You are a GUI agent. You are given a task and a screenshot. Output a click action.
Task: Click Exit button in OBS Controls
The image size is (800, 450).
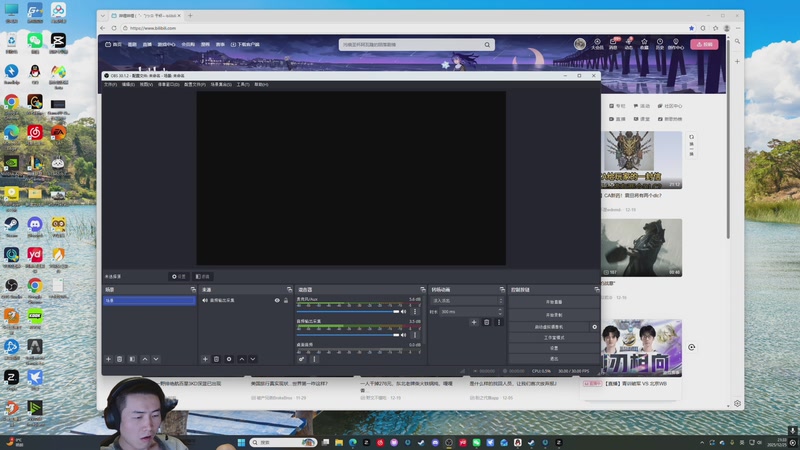554,359
